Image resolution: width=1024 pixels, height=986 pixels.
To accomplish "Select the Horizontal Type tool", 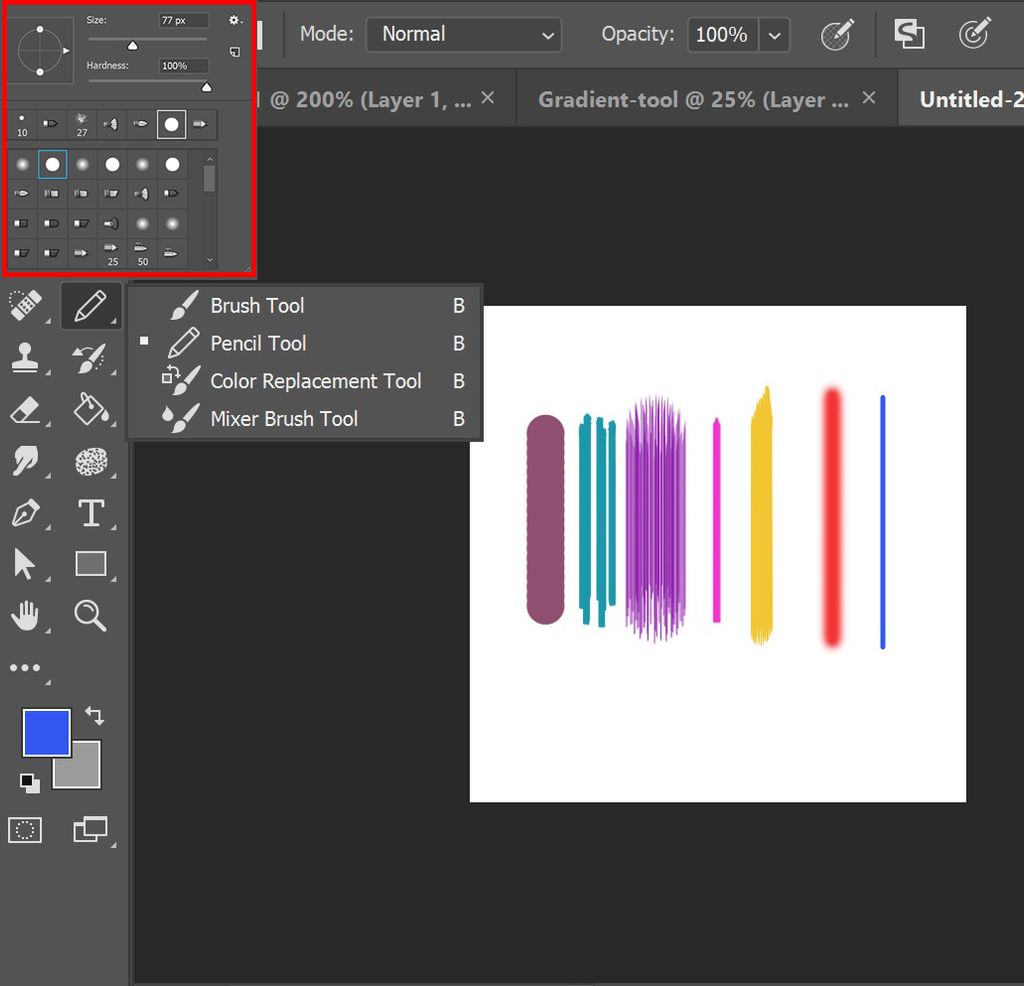I will pos(91,513).
